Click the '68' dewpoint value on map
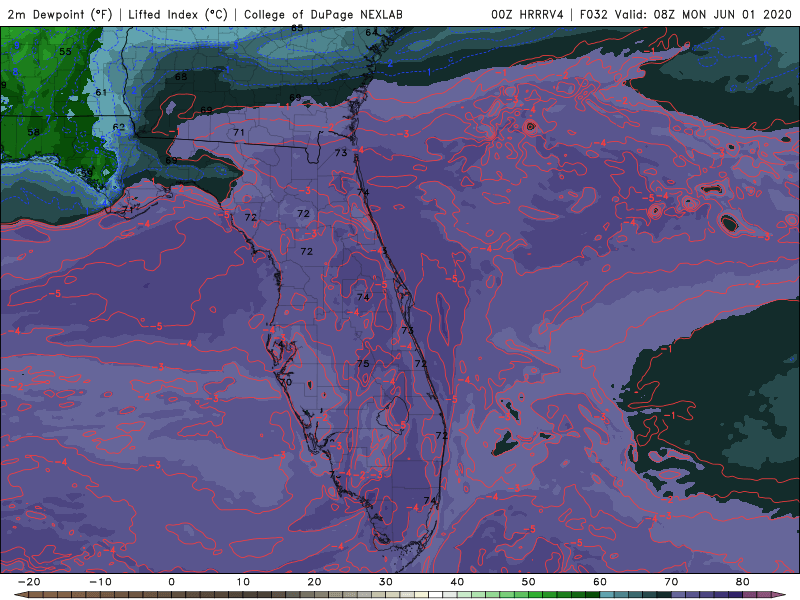 (181, 77)
